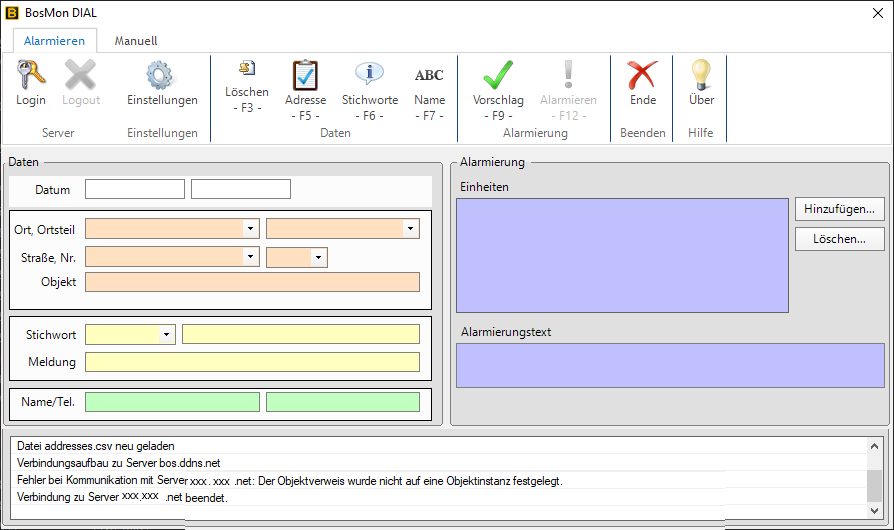The width and height of the screenshot is (894, 530).
Task: Click Löschen F3 icon
Action: coord(246,68)
